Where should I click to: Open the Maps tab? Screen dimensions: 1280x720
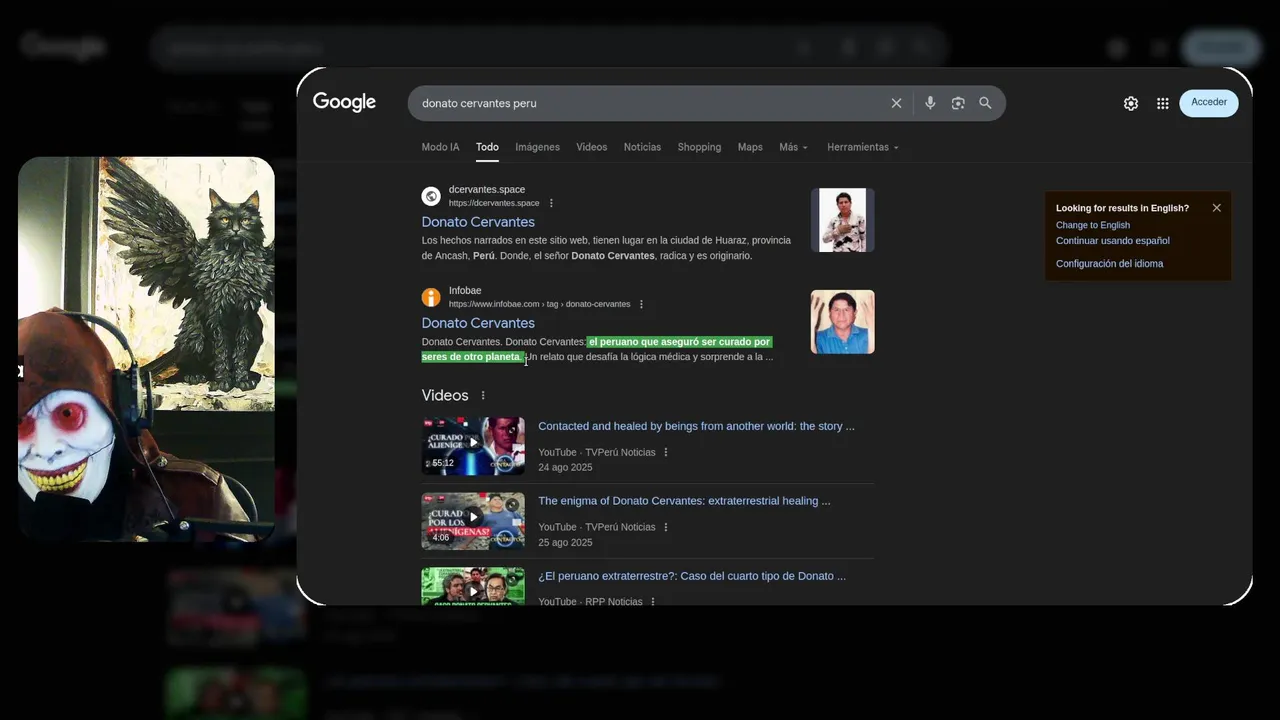(x=750, y=147)
